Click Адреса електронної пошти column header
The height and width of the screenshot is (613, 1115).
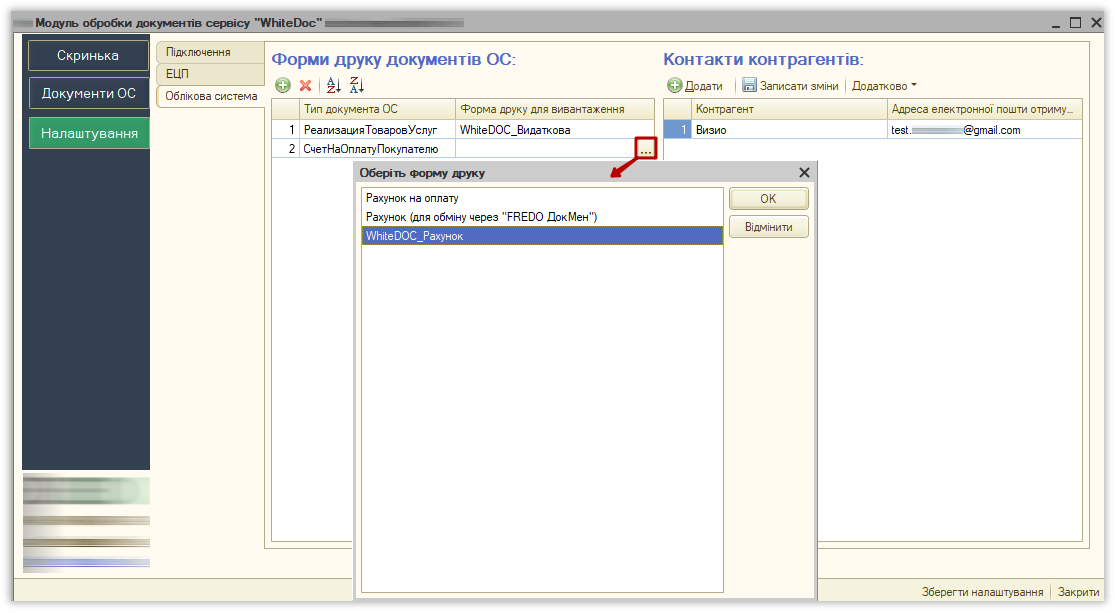[985, 109]
